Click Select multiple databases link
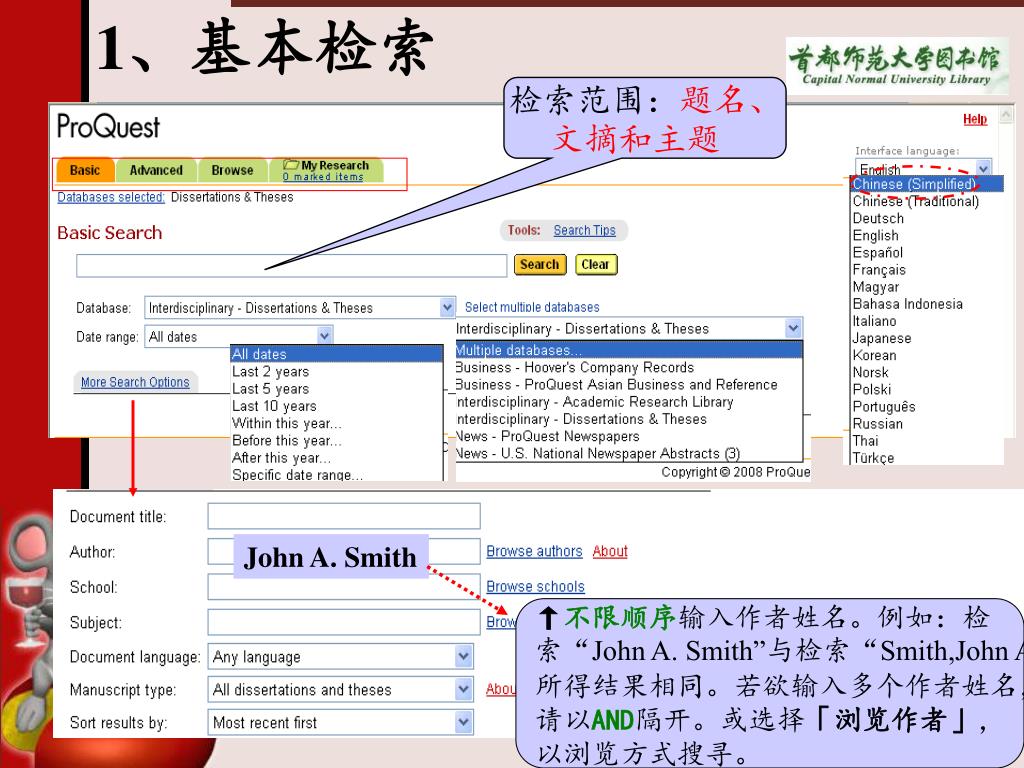Image resolution: width=1024 pixels, height=768 pixels. pos(532,307)
